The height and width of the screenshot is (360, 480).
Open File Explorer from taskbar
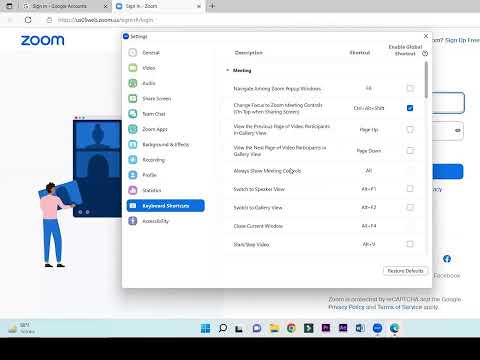click(x=274, y=328)
